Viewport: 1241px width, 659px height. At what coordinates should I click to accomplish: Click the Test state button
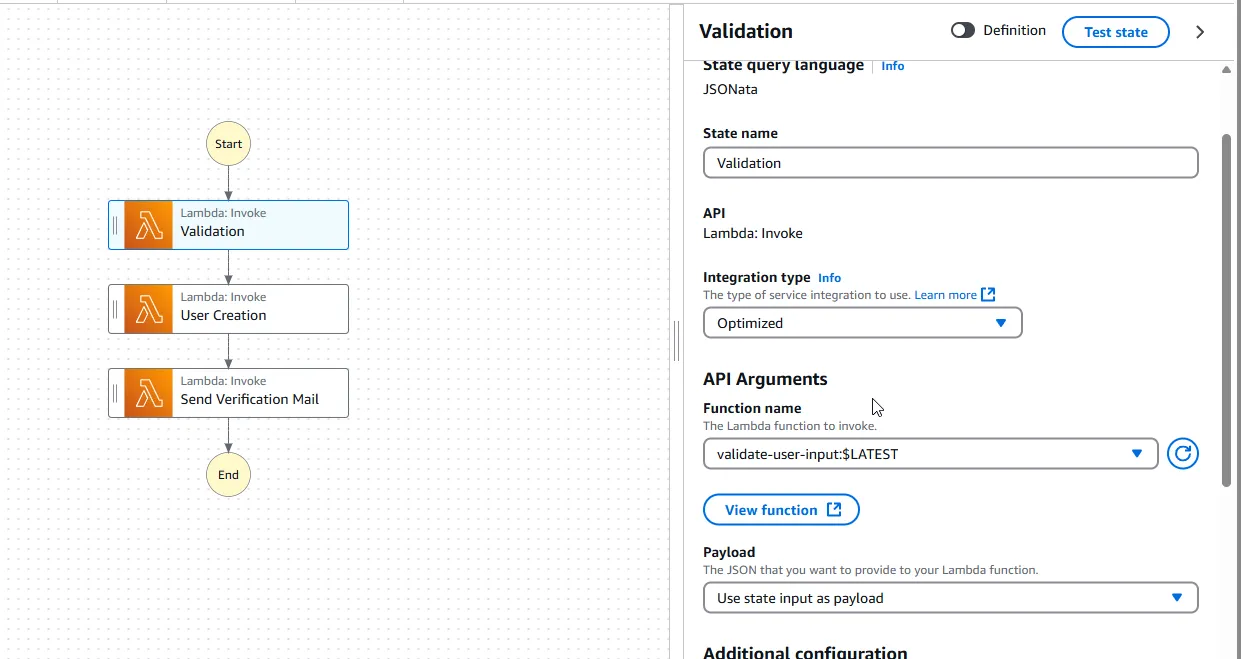click(x=1115, y=32)
